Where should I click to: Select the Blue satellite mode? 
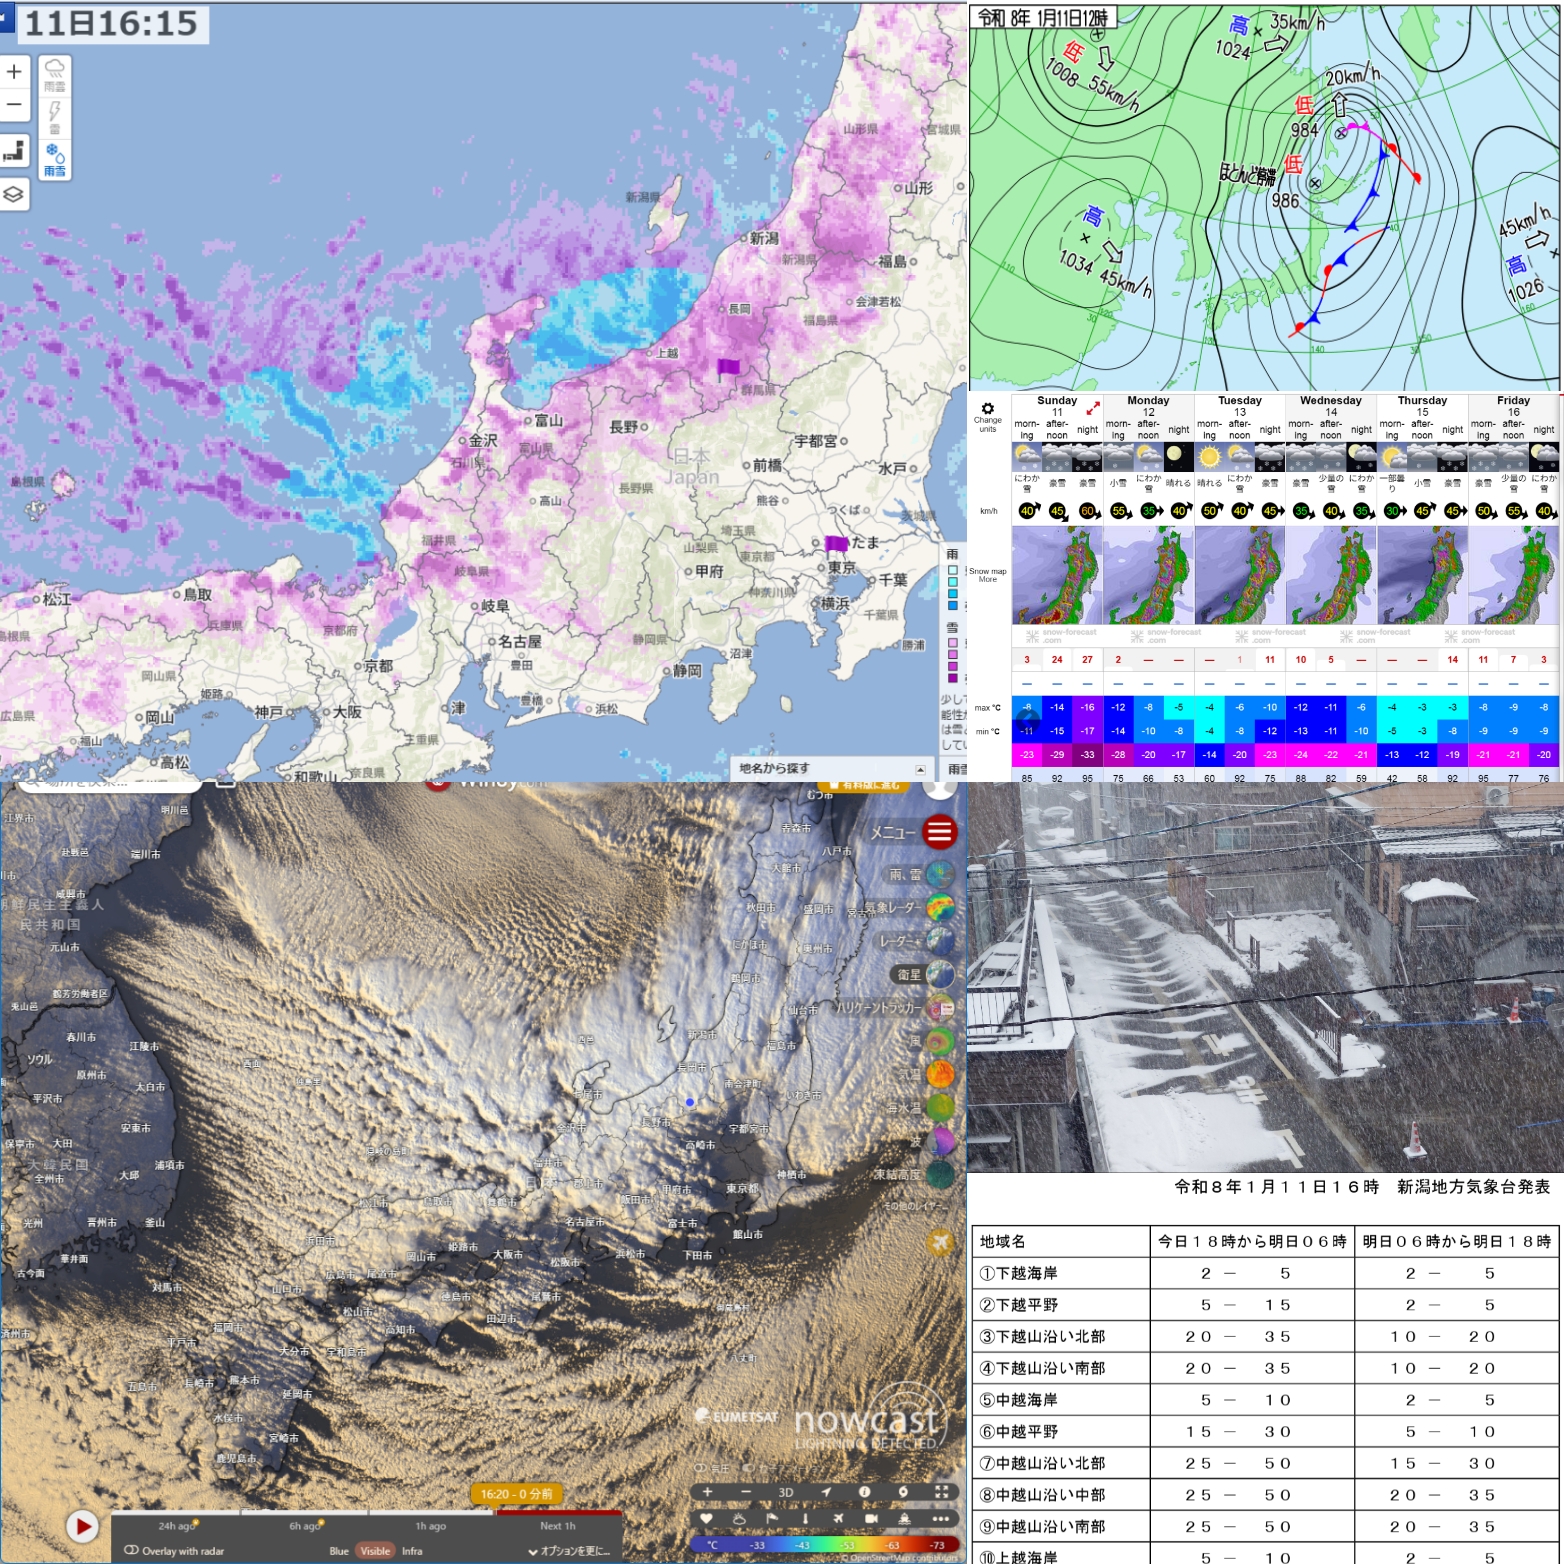click(x=339, y=1551)
